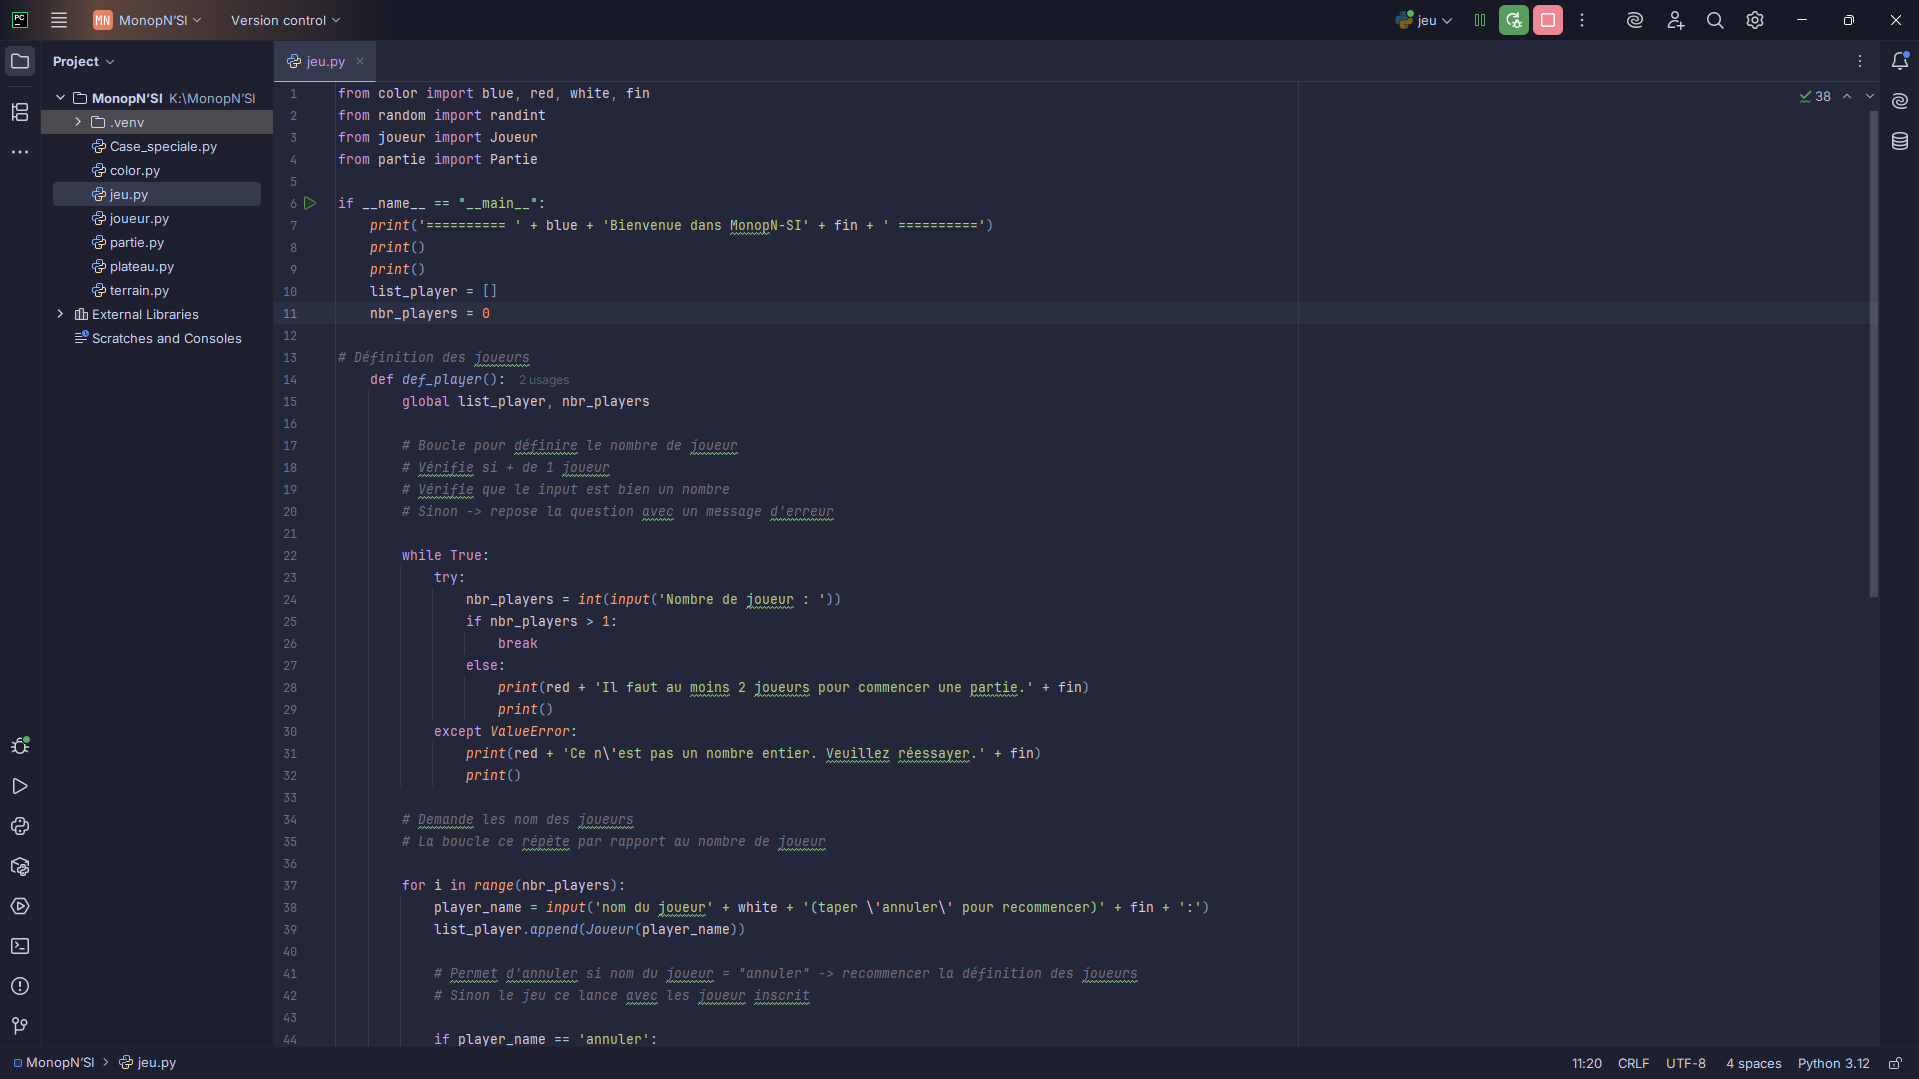Open the Version control menu
This screenshot has height=1079, width=1919.
click(x=285, y=20)
